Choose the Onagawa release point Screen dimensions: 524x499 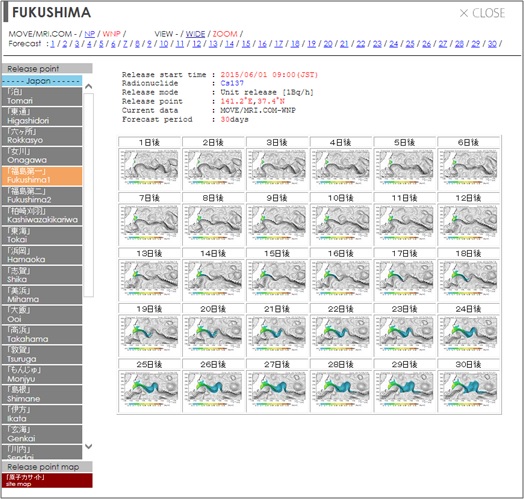pyautogui.click(x=42, y=156)
